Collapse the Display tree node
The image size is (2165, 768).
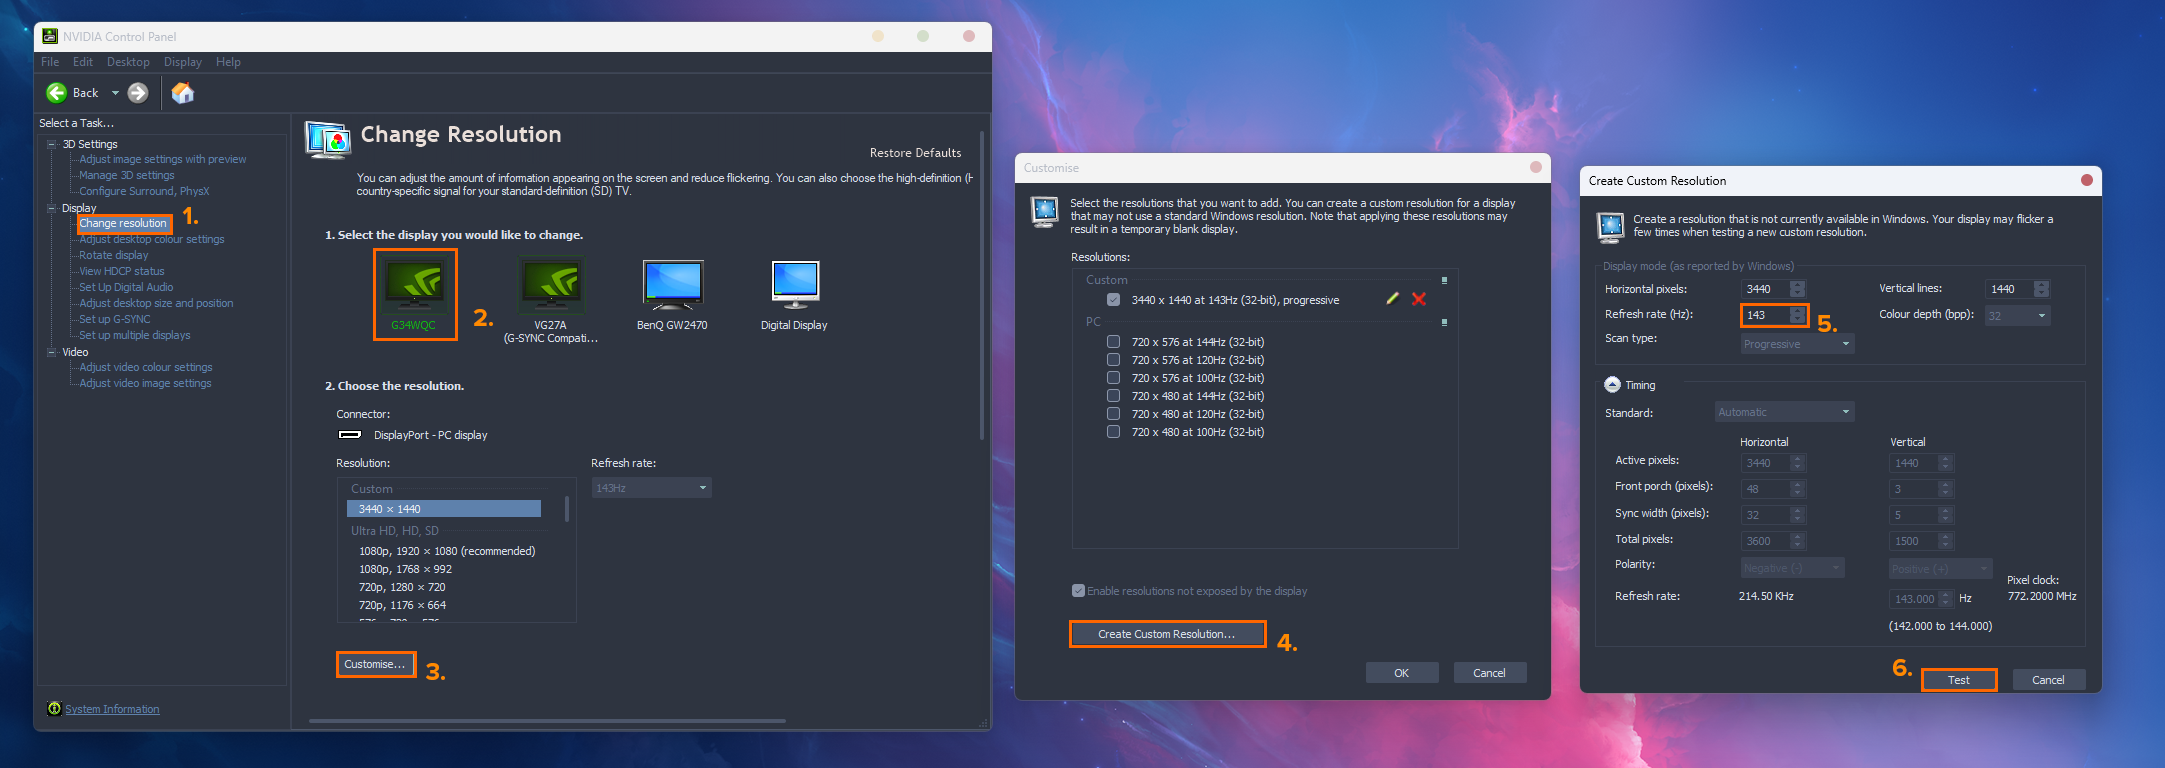[x=52, y=208]
